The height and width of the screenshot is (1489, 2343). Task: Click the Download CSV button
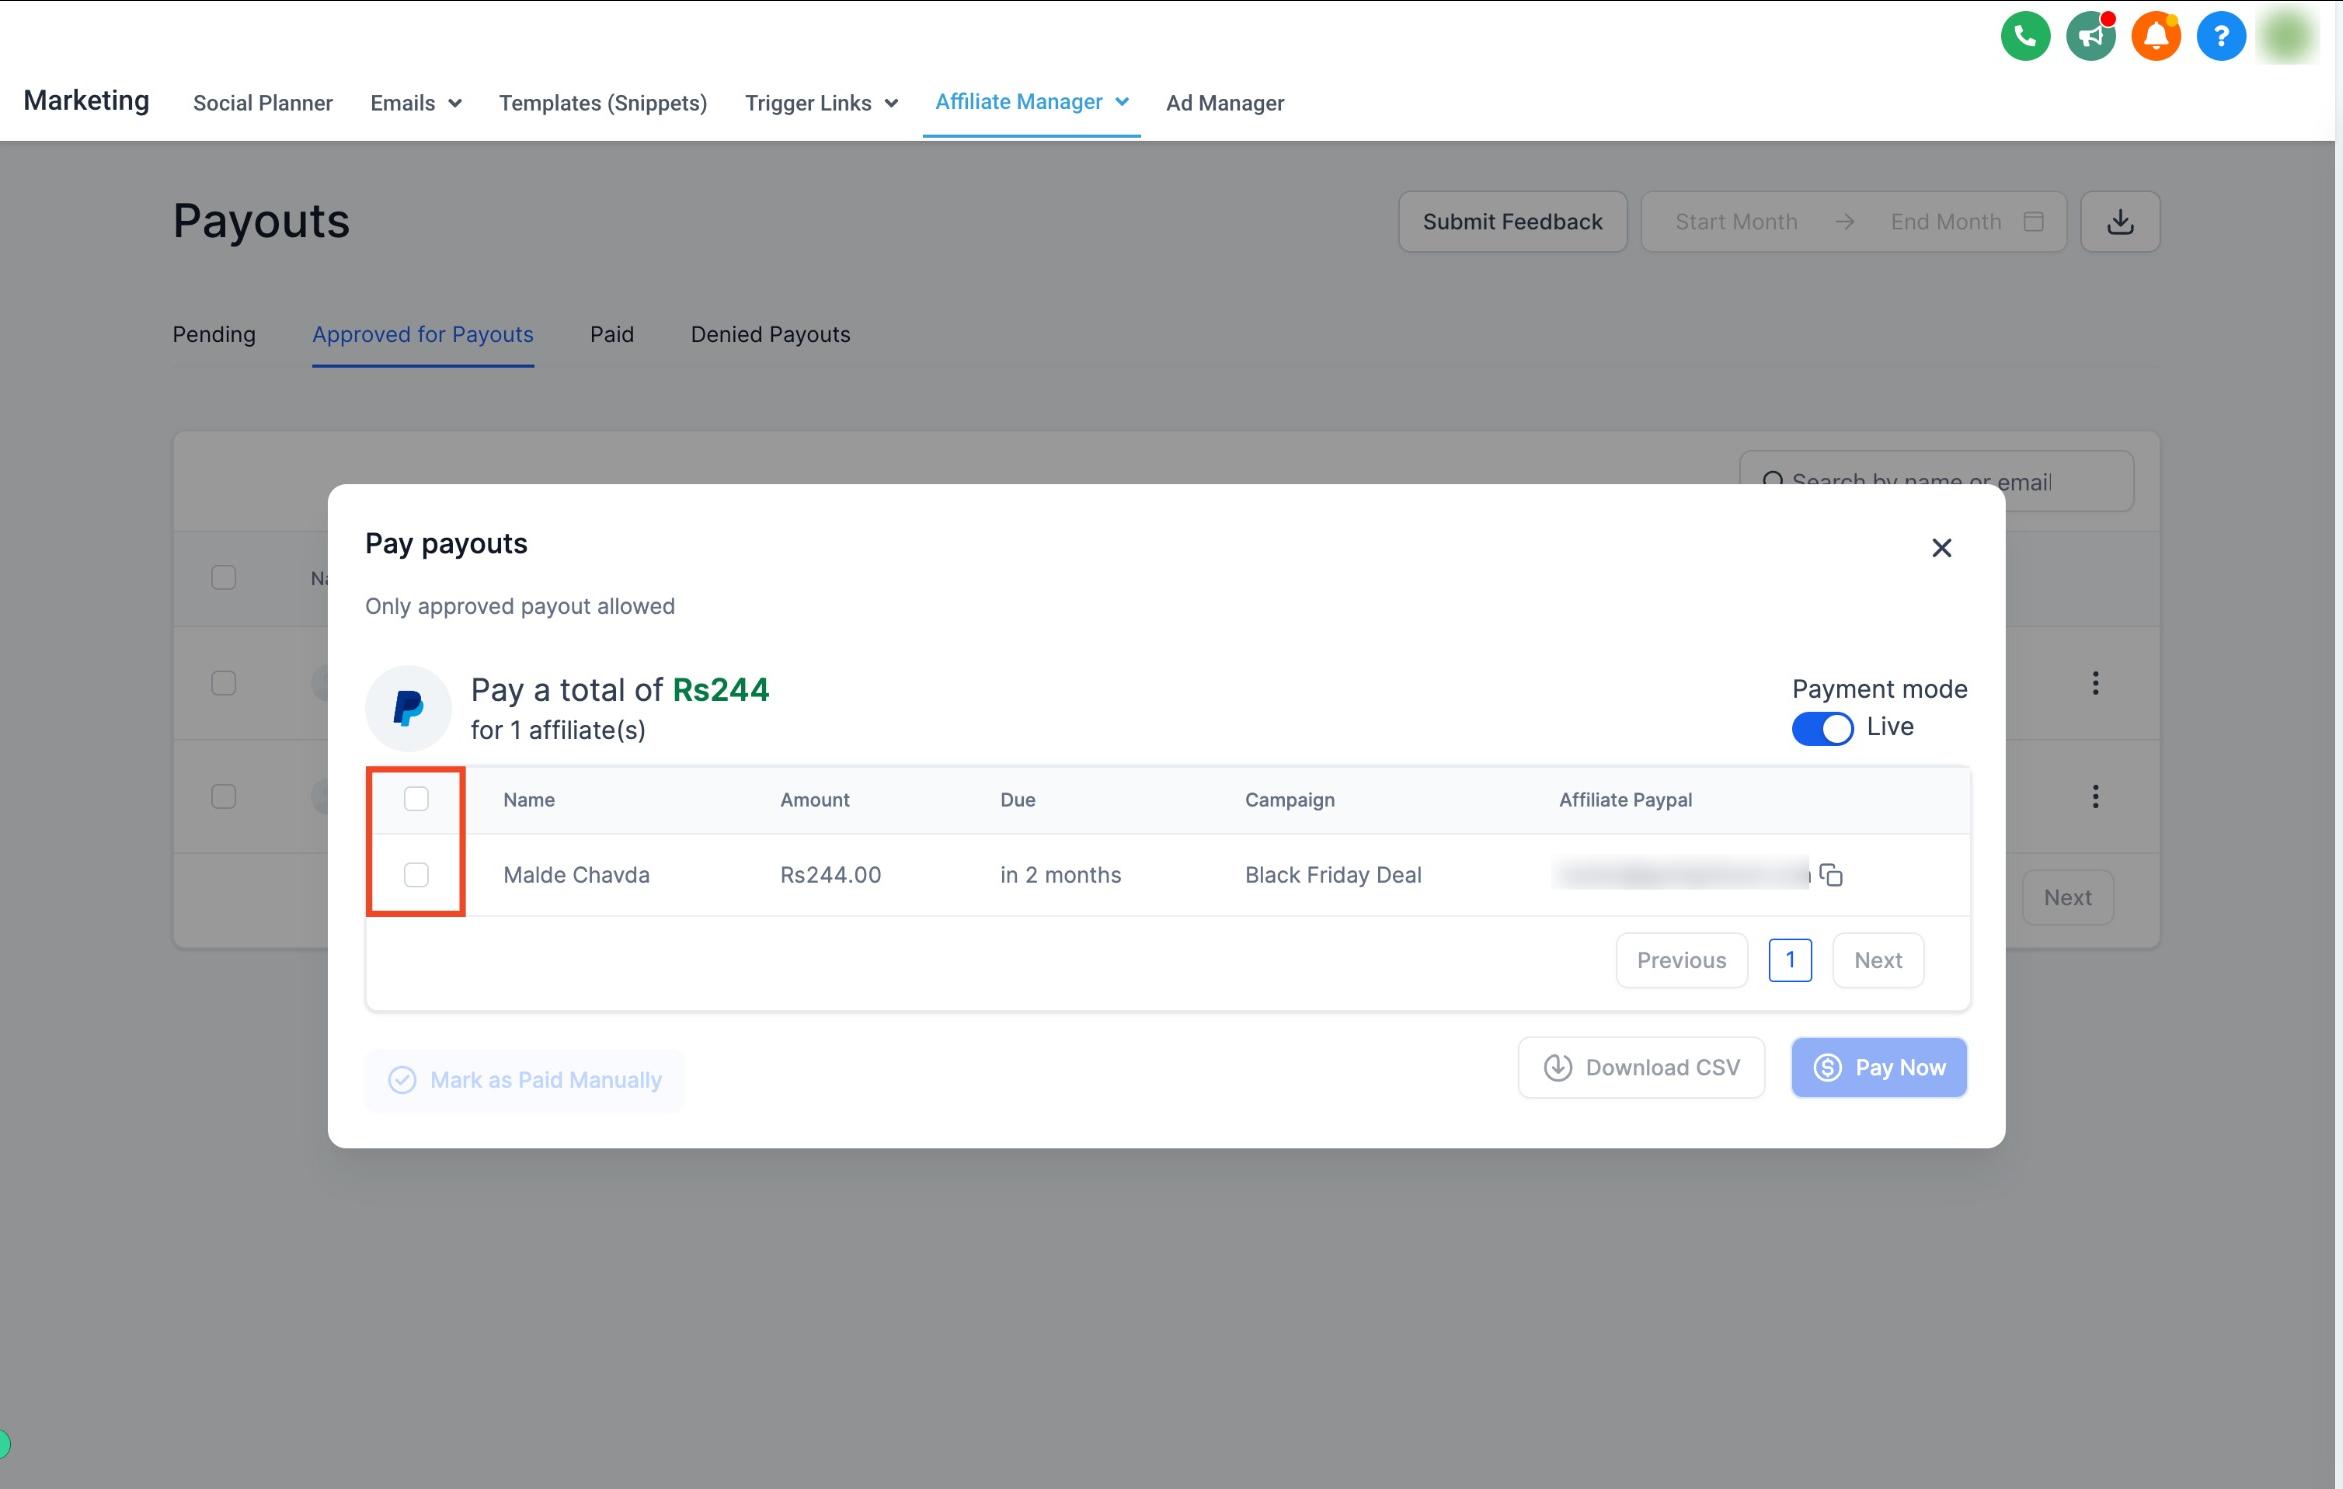point(1641,1067)
